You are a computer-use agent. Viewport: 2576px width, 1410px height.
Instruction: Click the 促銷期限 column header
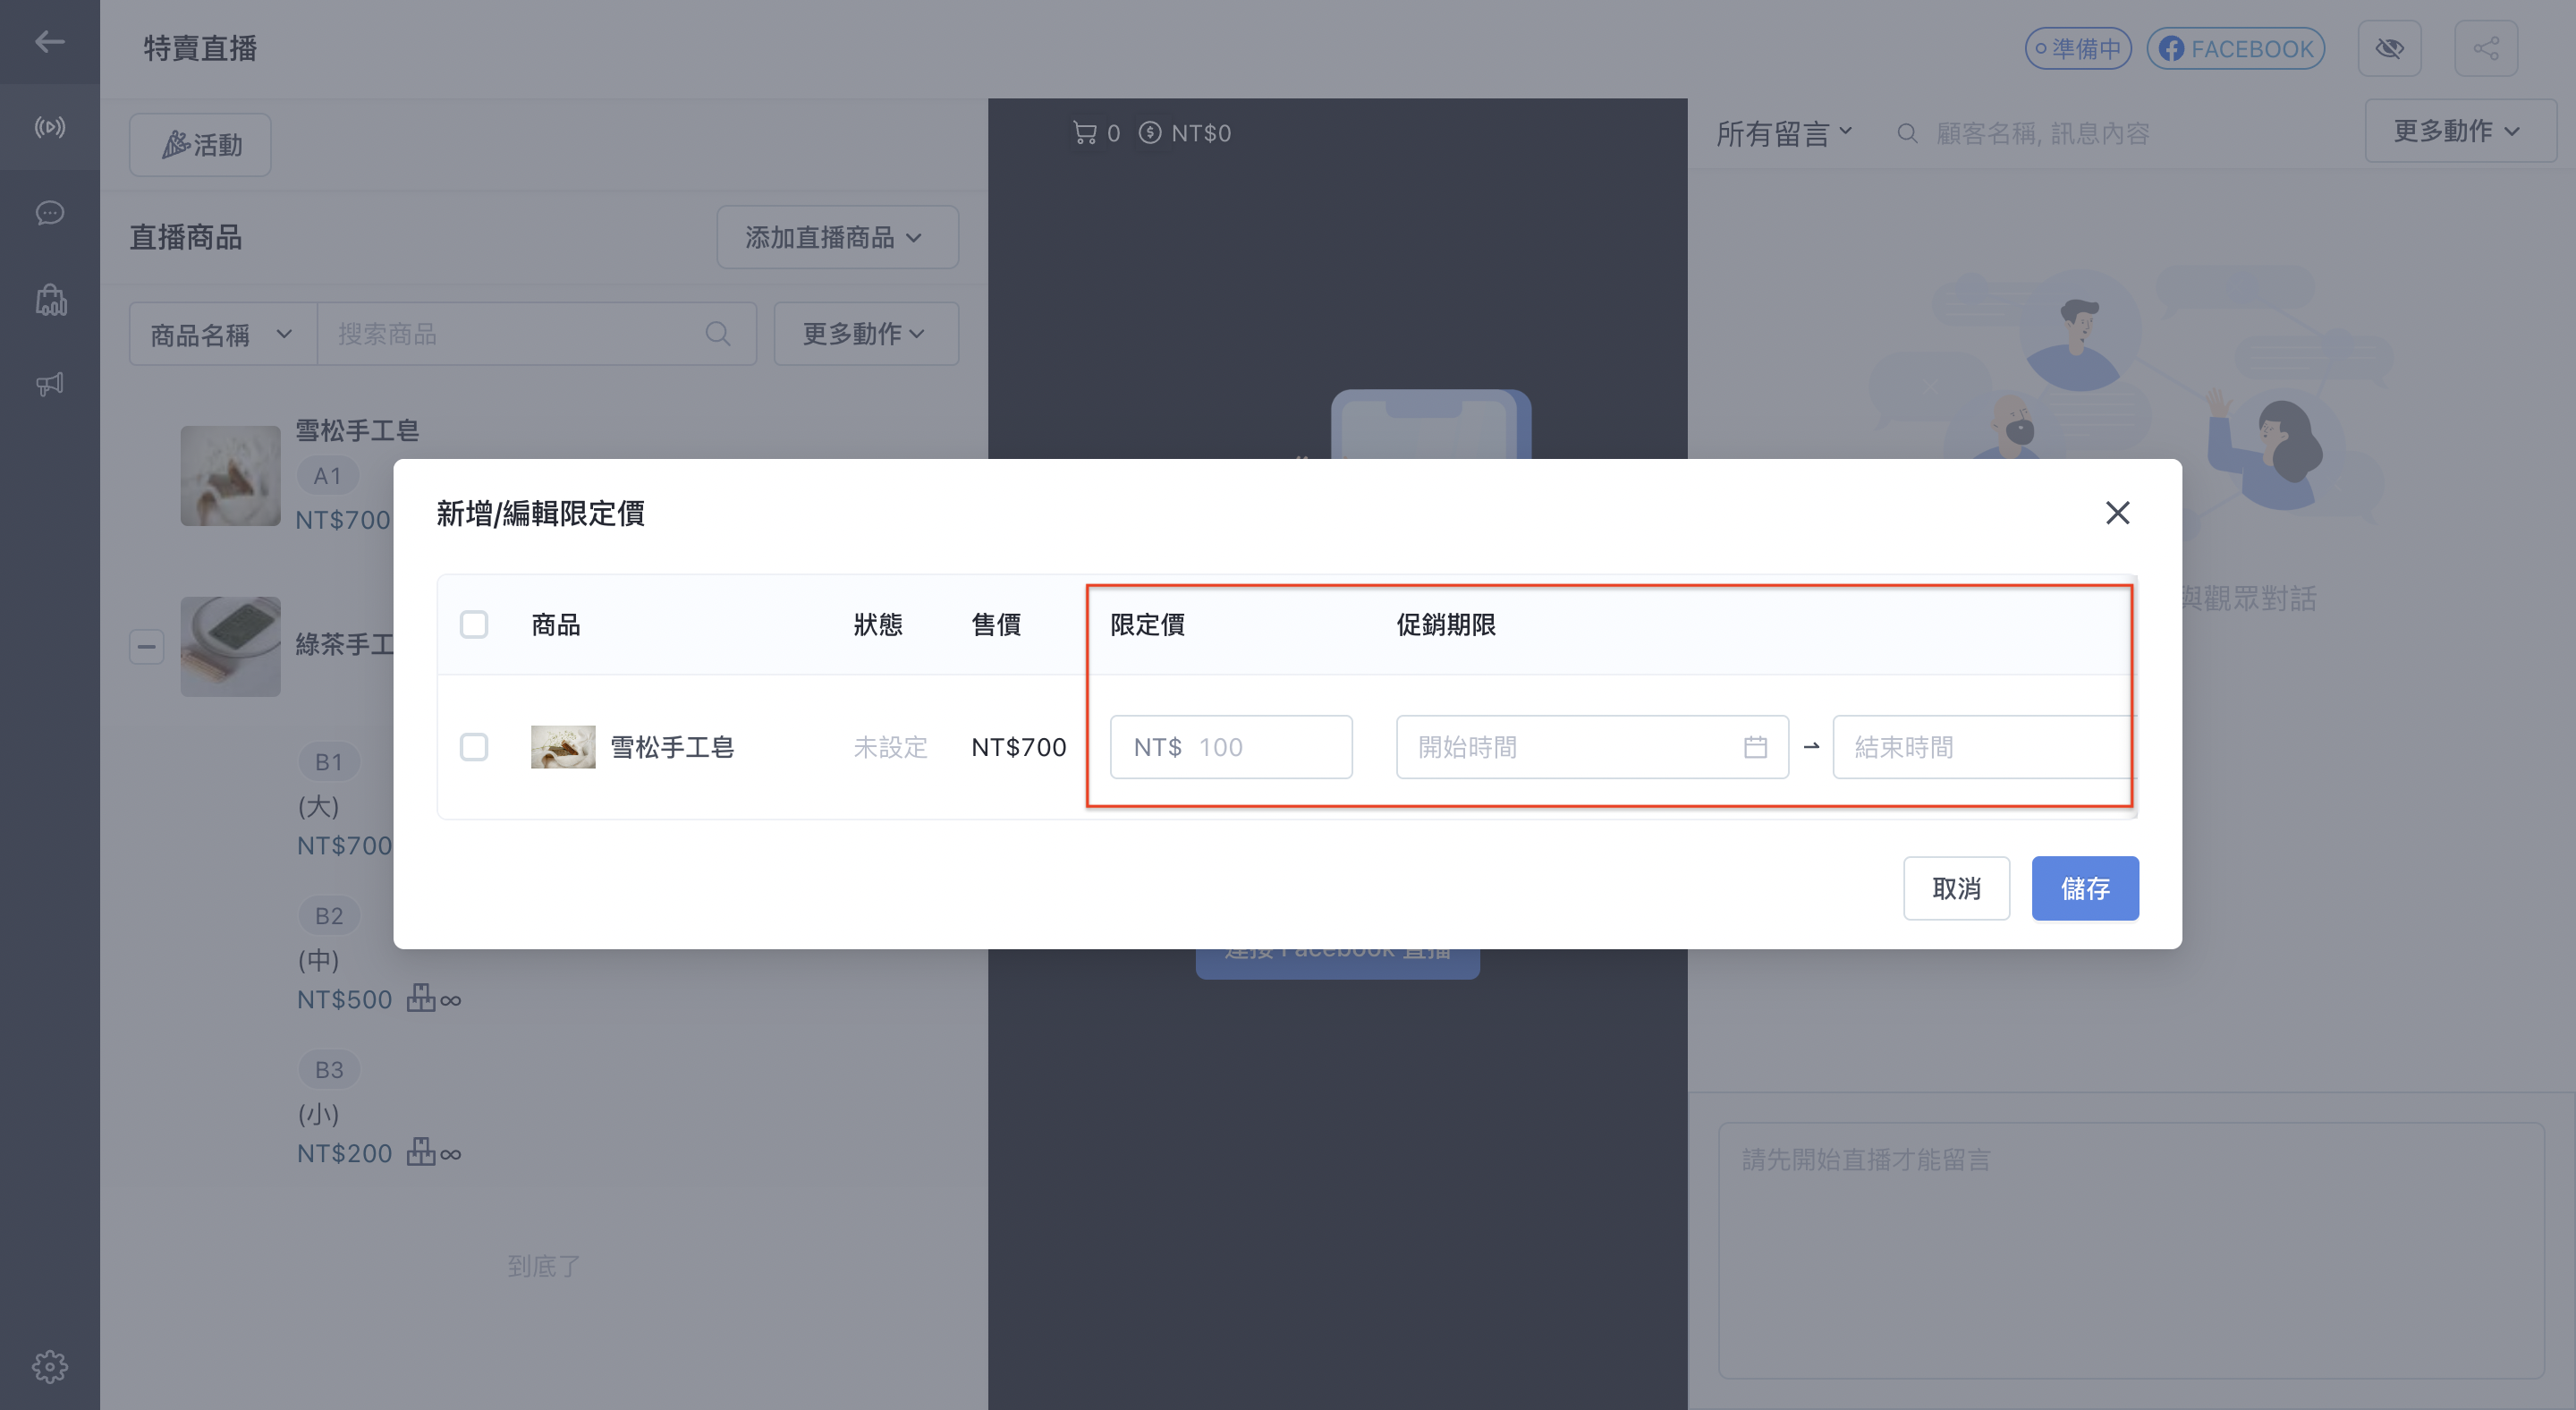(1446, 624)
